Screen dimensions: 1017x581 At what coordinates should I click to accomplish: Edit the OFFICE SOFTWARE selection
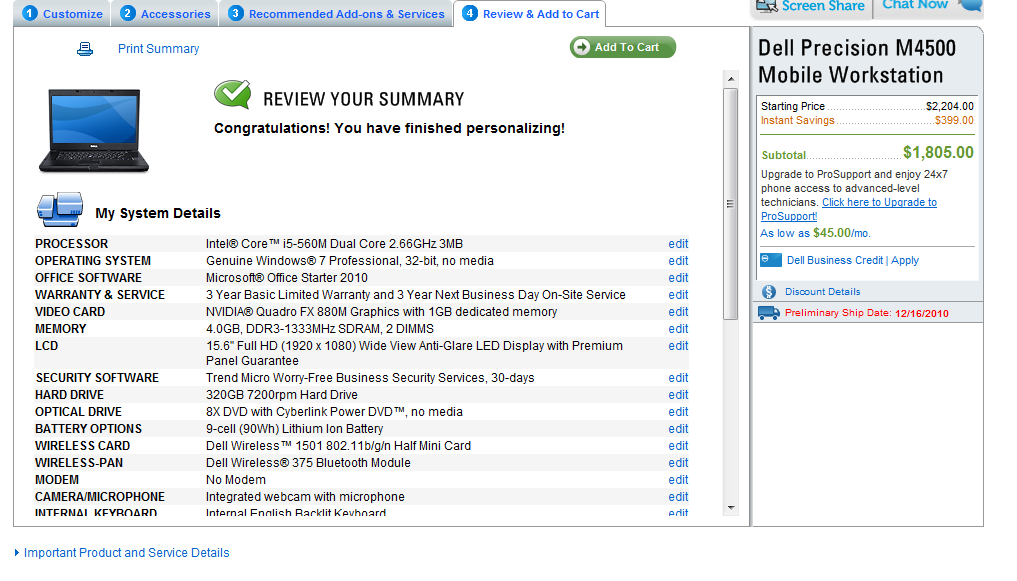coord(678,278)
